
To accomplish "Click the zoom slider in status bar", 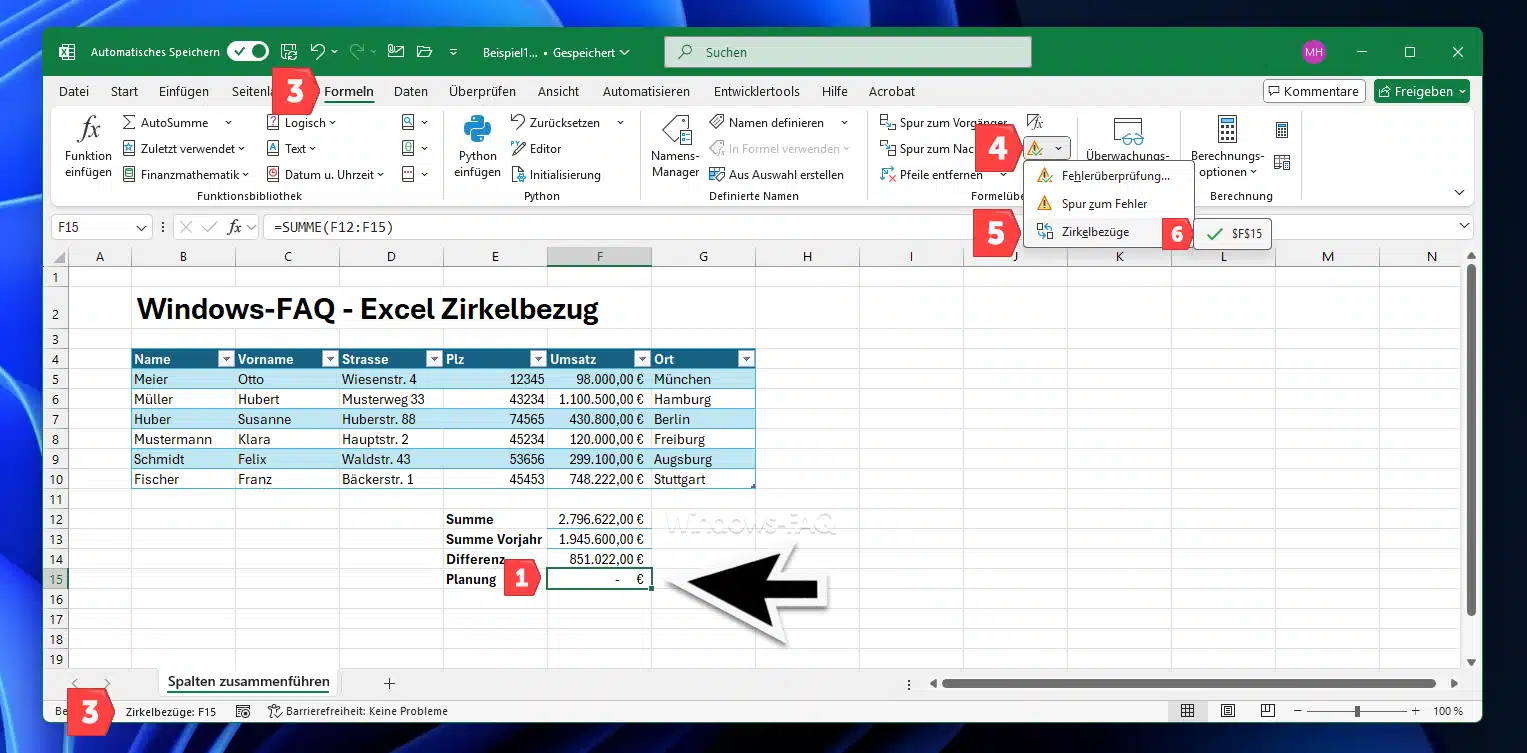I will 1357,711.
